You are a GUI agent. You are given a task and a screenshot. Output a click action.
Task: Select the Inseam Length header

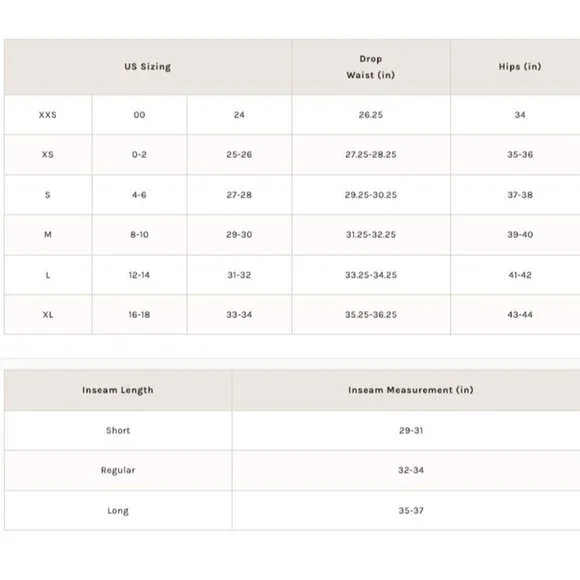click(118, 390)
